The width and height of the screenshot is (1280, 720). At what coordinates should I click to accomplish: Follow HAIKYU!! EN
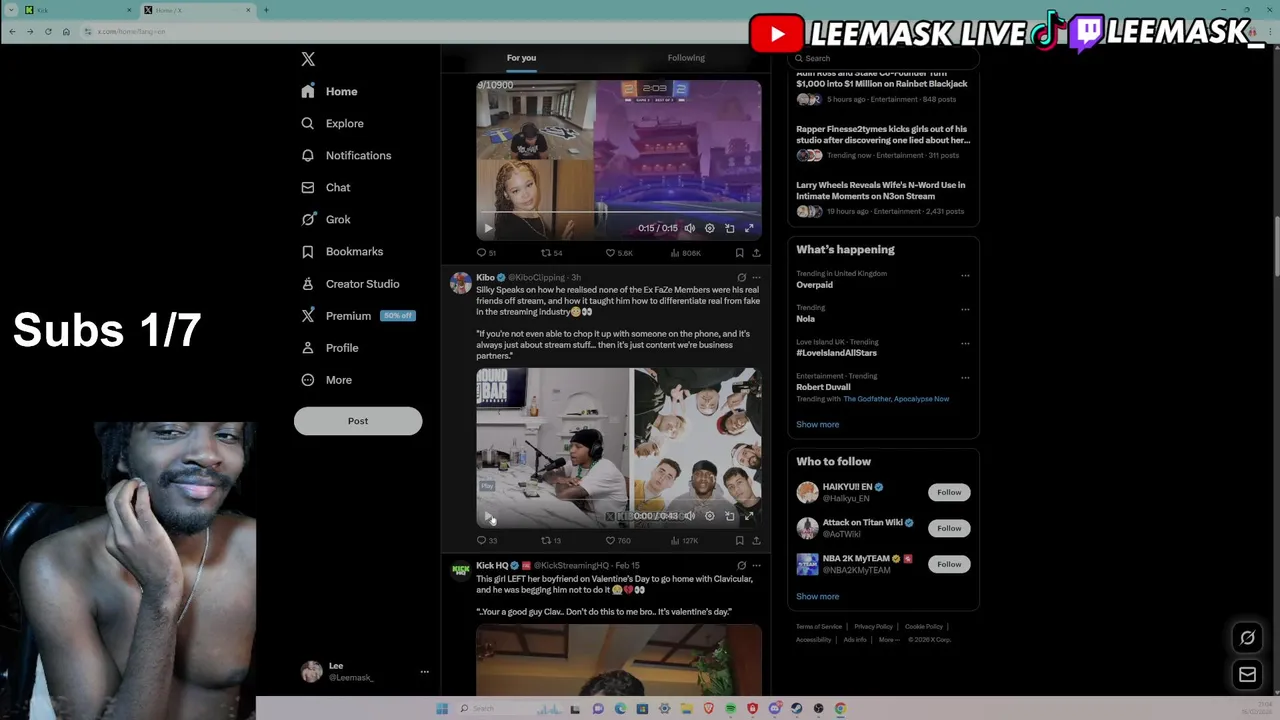click(949, 492)
